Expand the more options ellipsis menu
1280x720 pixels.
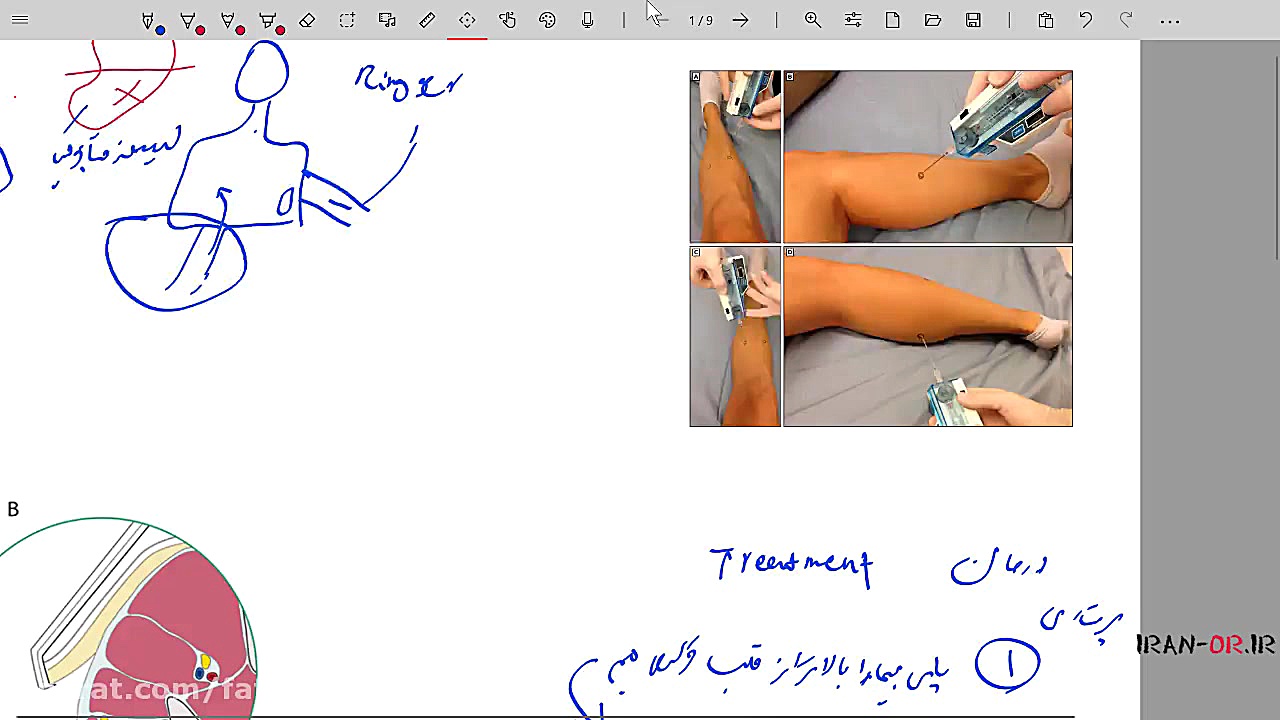click(x=1170, y=21)
